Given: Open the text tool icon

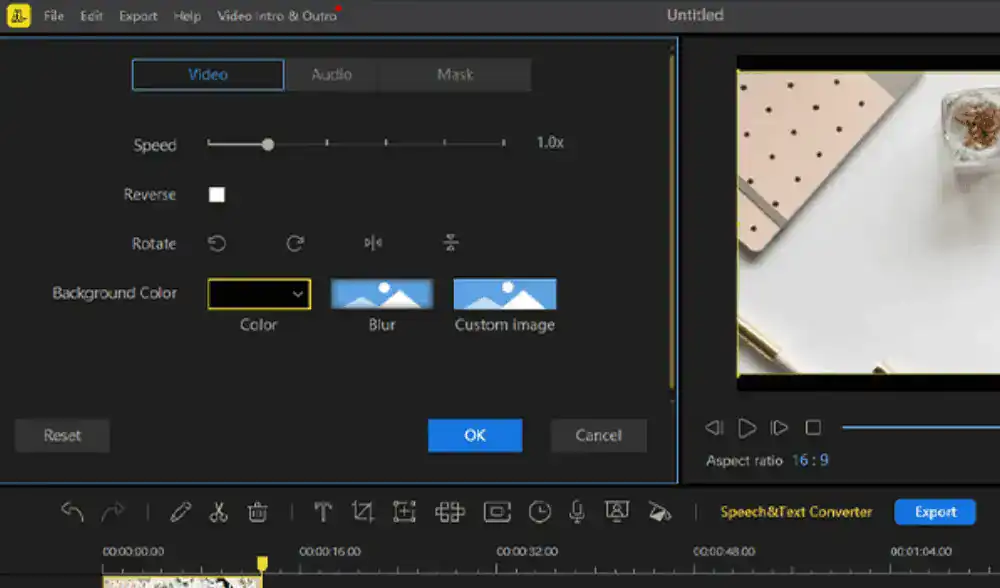Looking at the screenshot, I should pos(323,511).
